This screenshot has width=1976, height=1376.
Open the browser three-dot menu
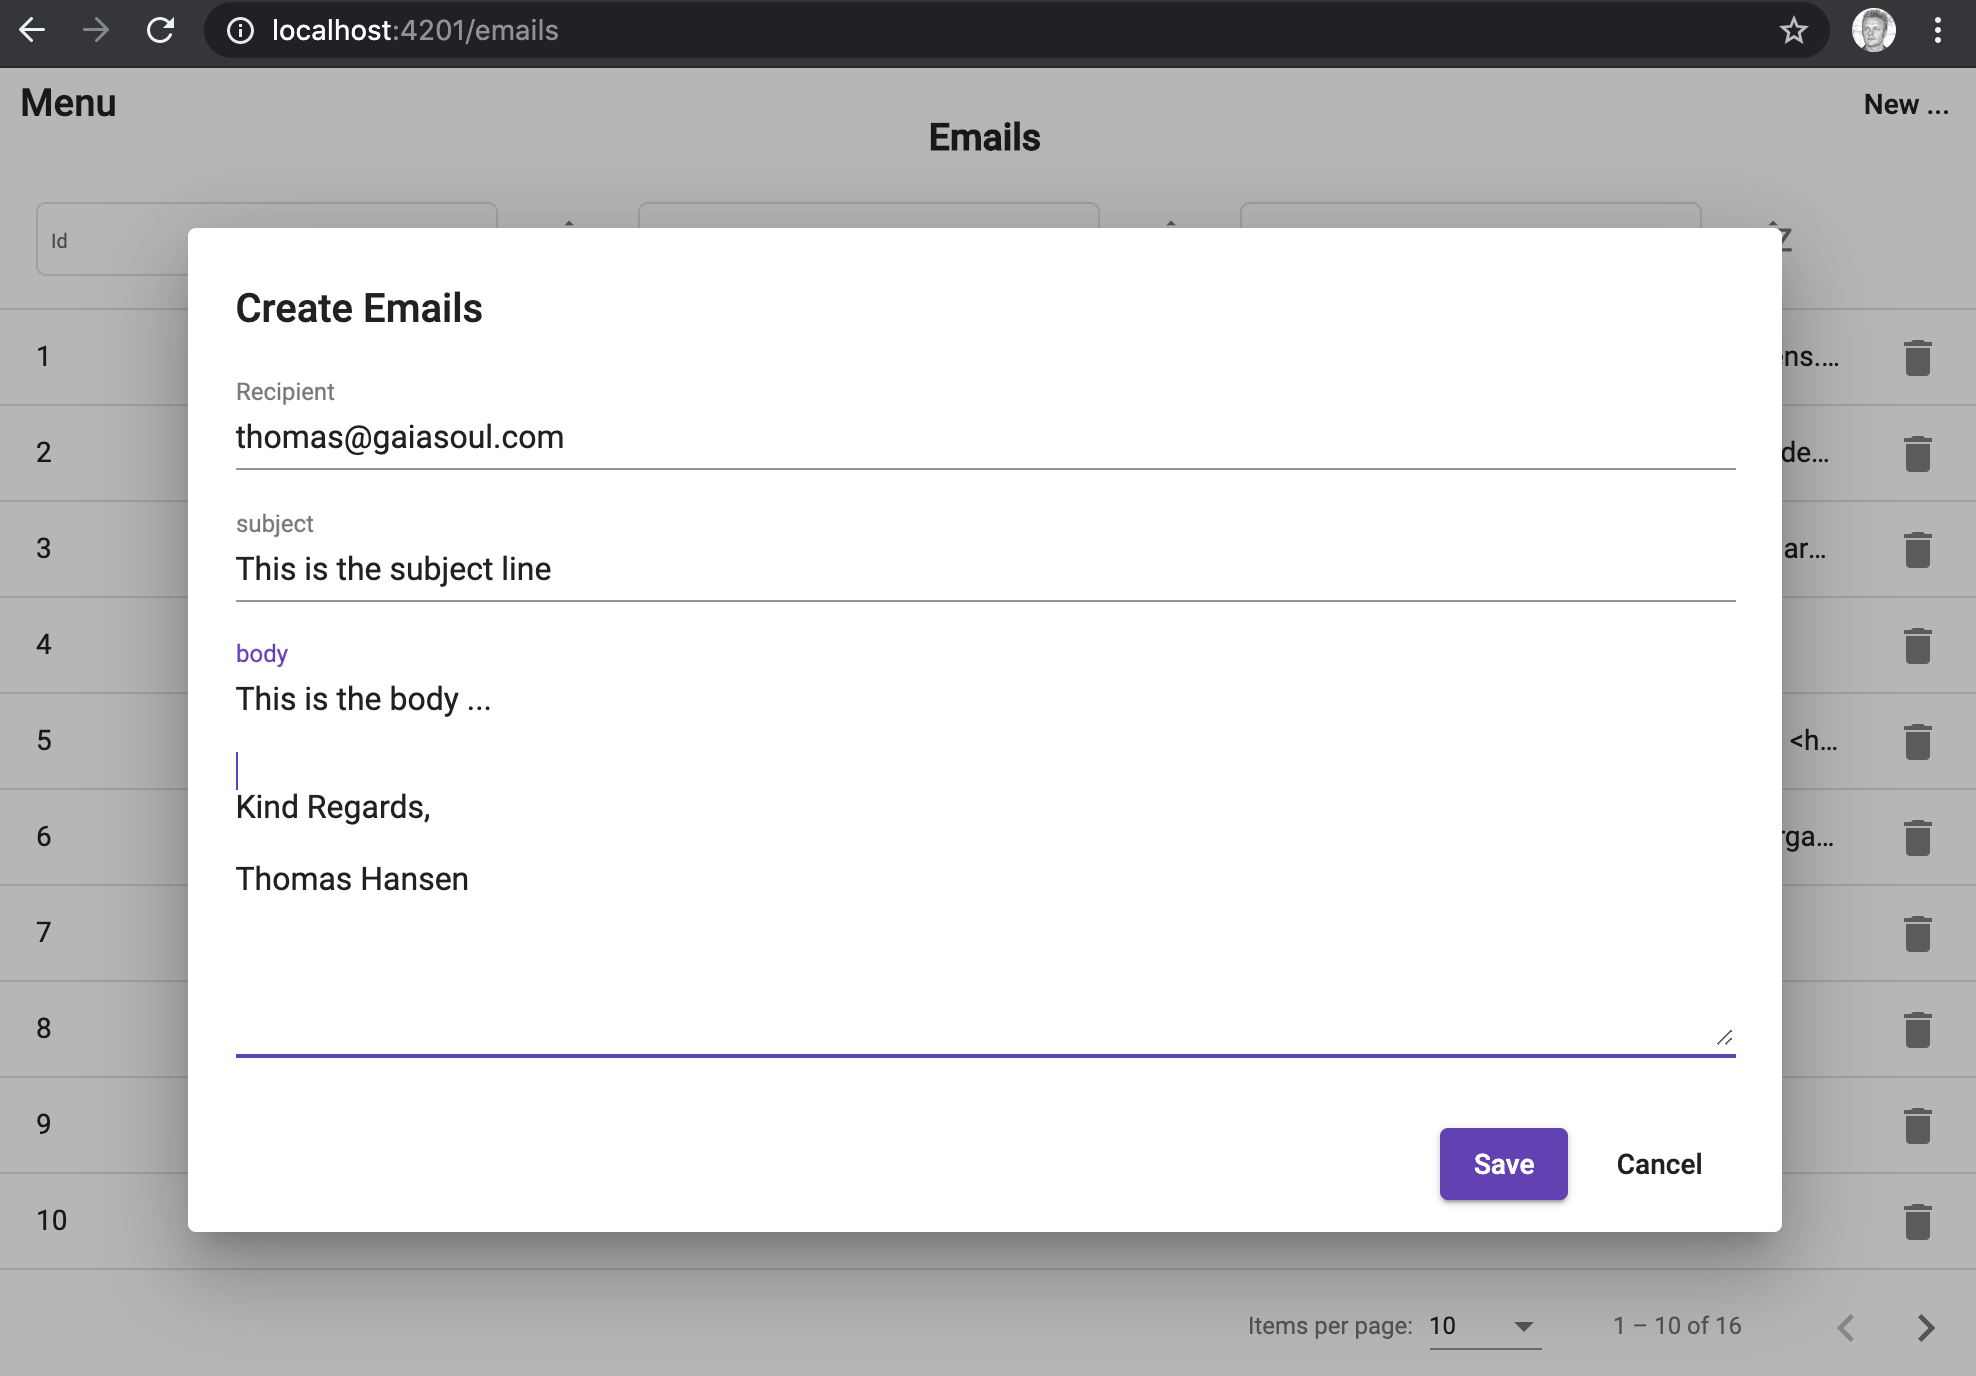click(x=1937, y=30)
